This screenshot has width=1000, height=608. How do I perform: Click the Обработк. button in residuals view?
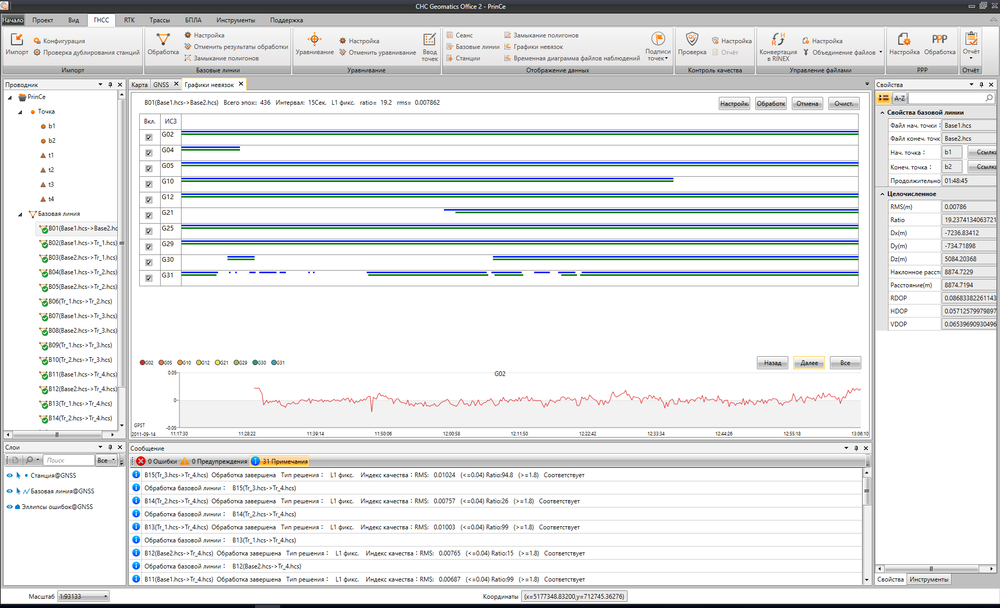770,103
